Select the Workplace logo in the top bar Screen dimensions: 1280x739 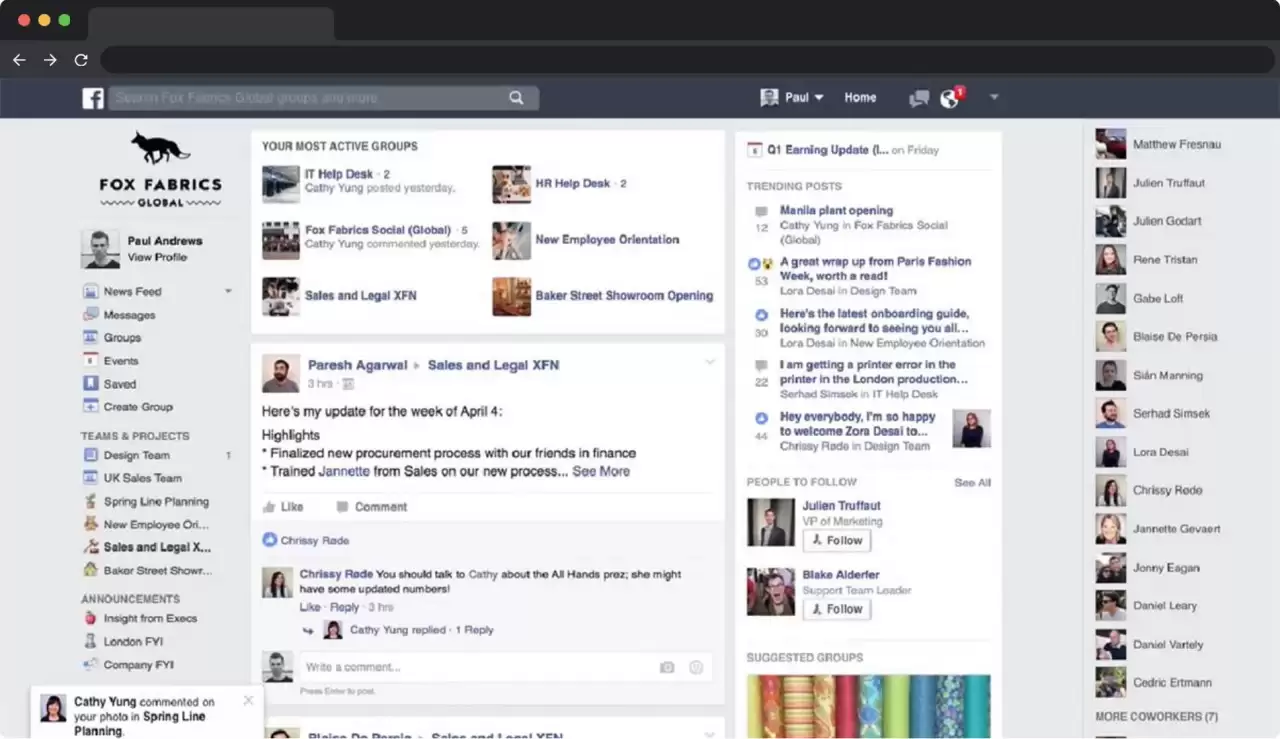coord(92,97)
